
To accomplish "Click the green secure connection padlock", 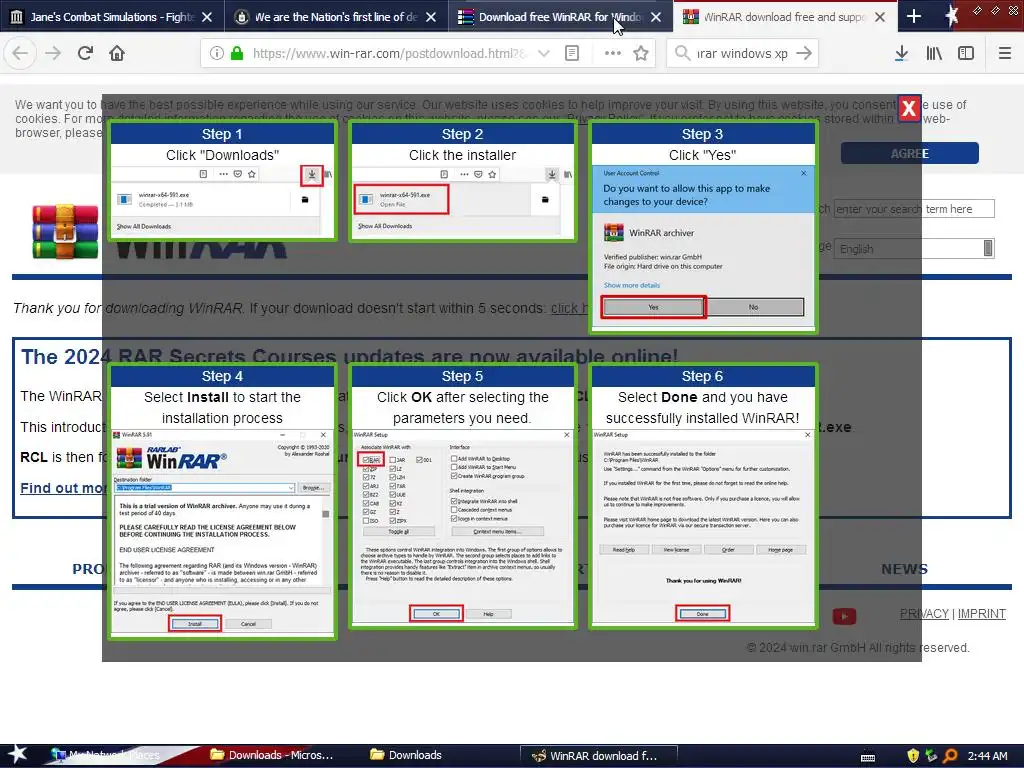I will [x=236, y=54].
